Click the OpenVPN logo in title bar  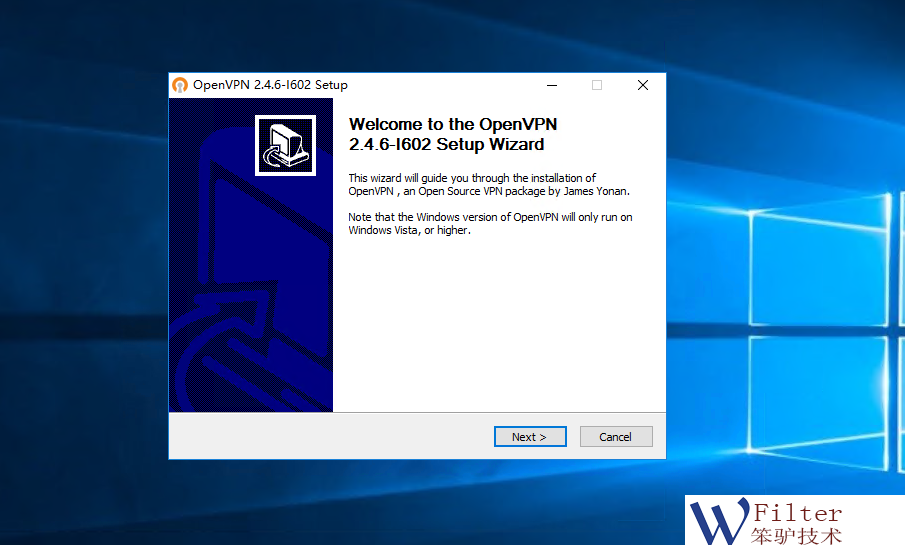(180, 85)
